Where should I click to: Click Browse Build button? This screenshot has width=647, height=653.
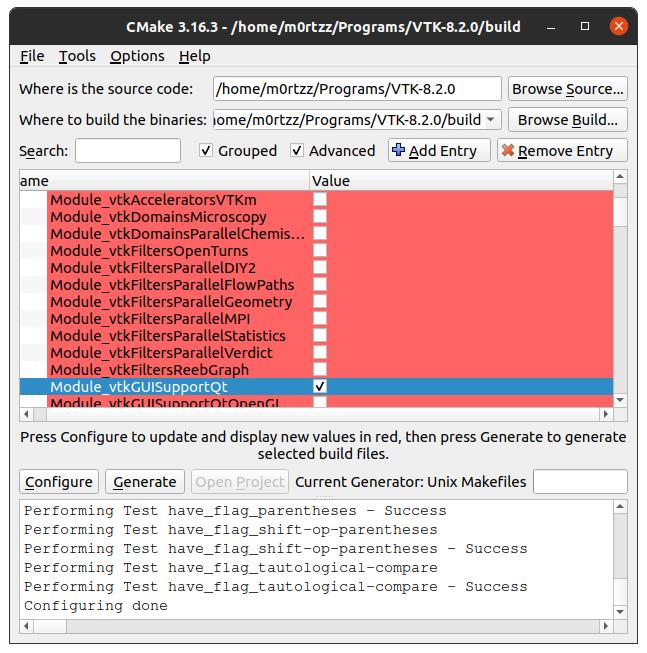click(x=567, y=120)
